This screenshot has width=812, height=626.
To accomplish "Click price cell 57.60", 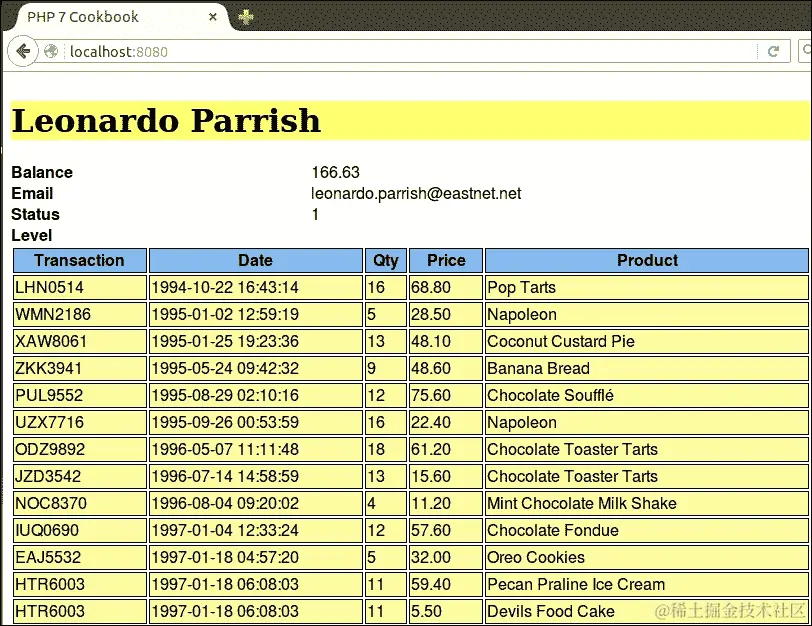I will coord(446,530).
